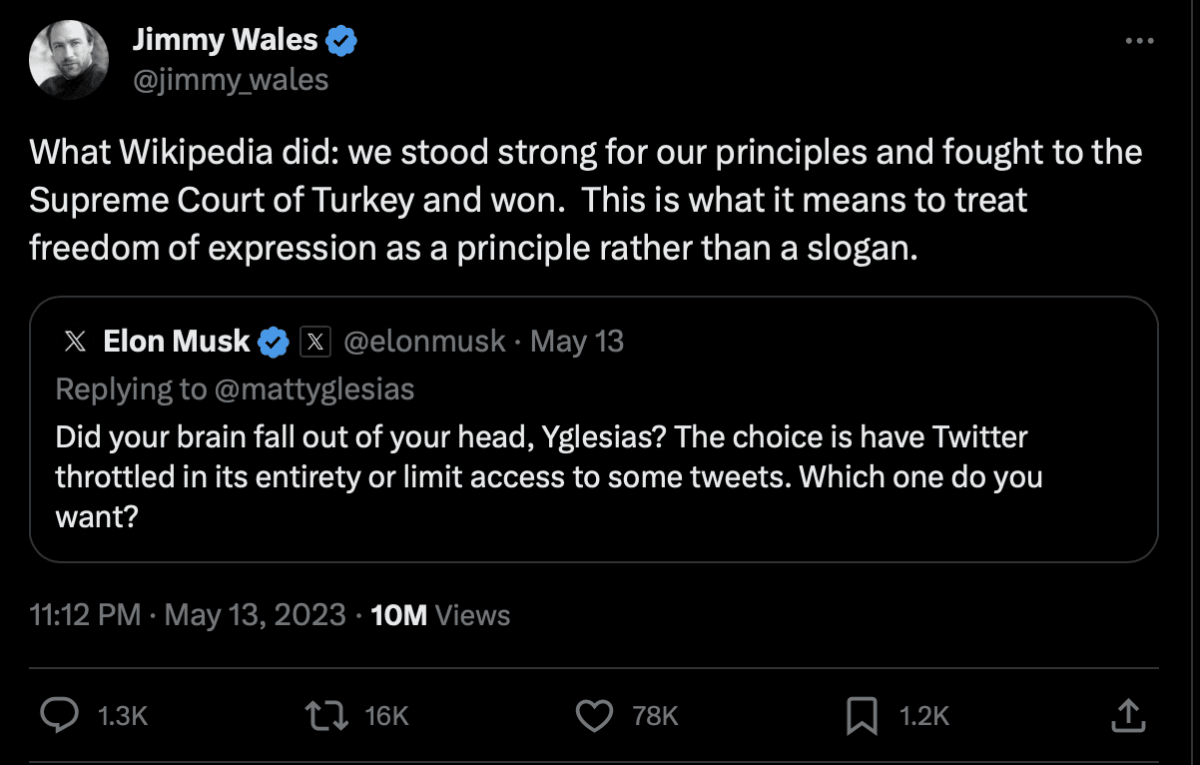Open the three-dot more options menu

[1140, 41]
